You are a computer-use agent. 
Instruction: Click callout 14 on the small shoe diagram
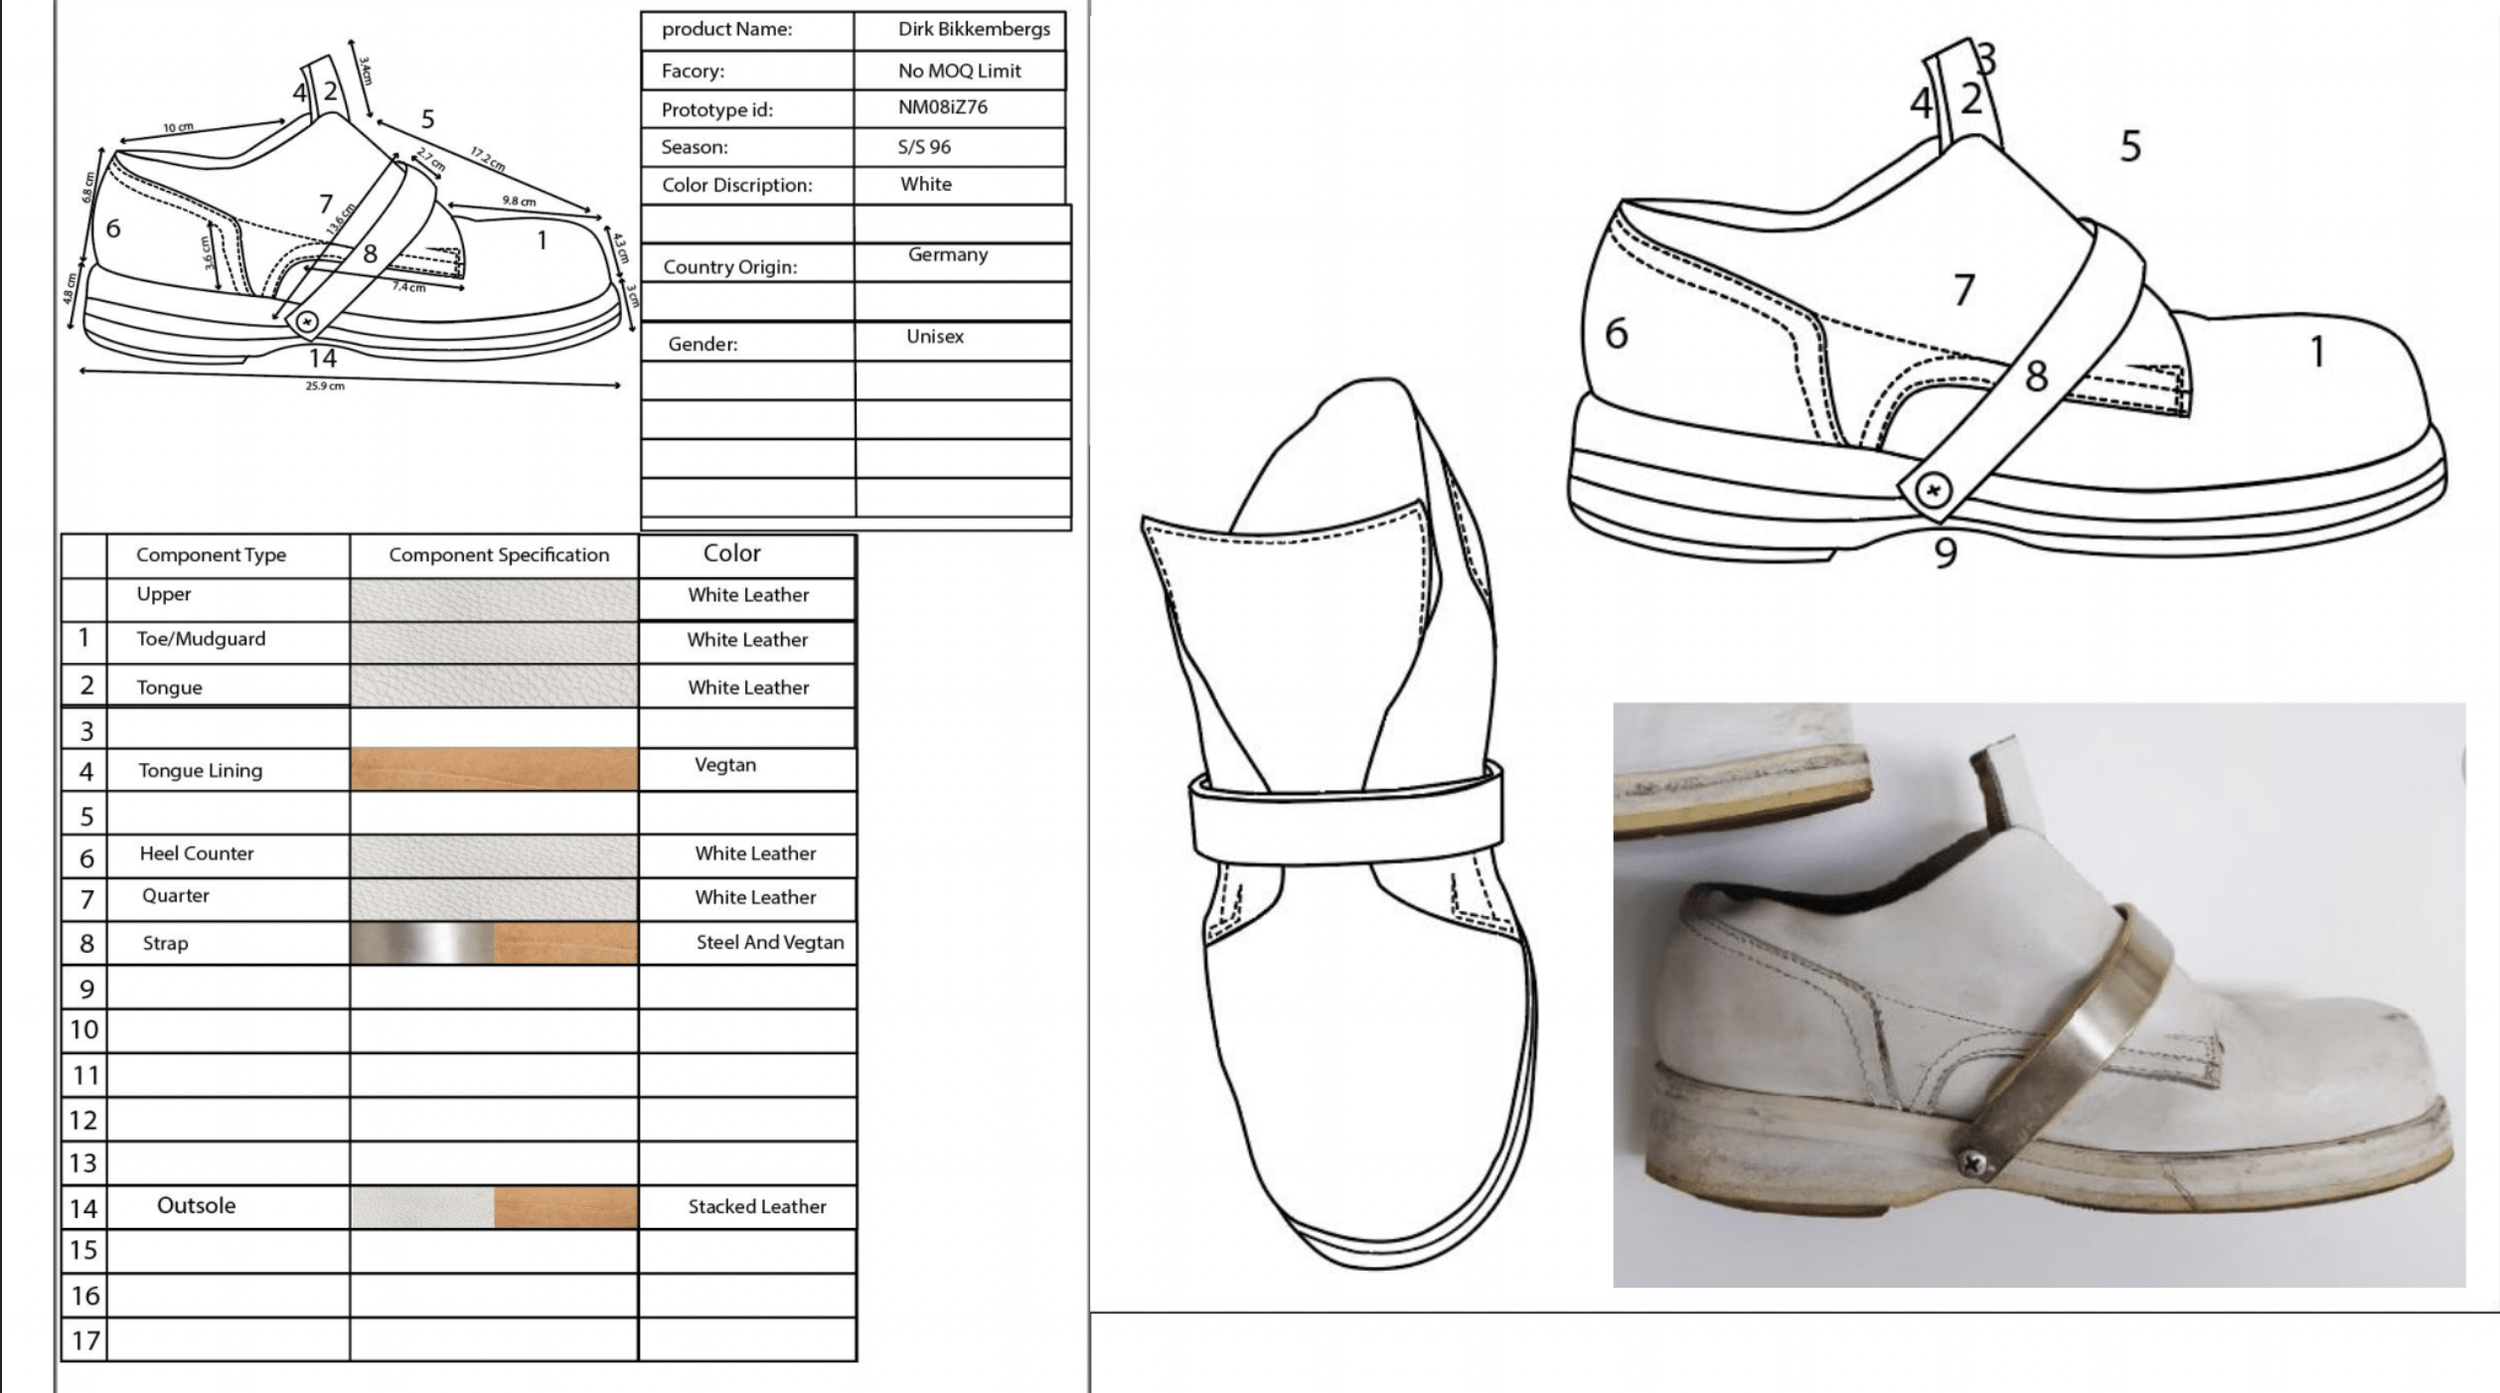coord(322,359)
